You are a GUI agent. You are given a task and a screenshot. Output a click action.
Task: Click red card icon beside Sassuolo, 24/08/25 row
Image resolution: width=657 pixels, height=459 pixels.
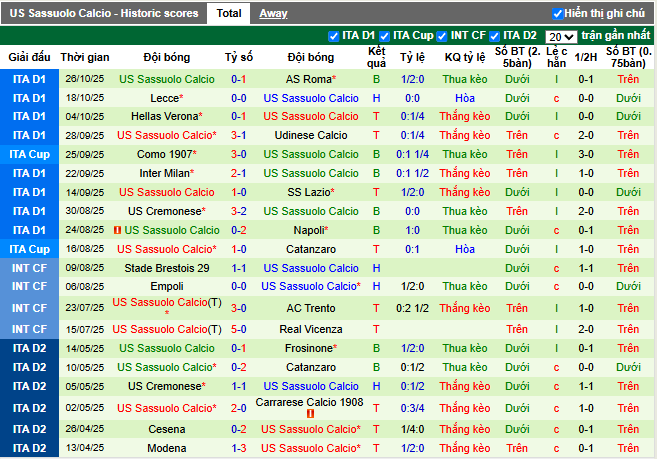click(x=118, y=230)
